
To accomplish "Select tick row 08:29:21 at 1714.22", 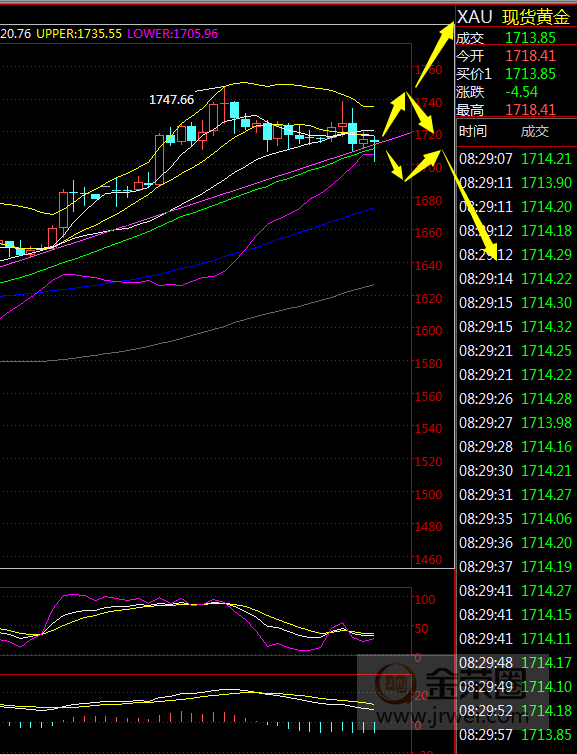I will tap(515, 375).
